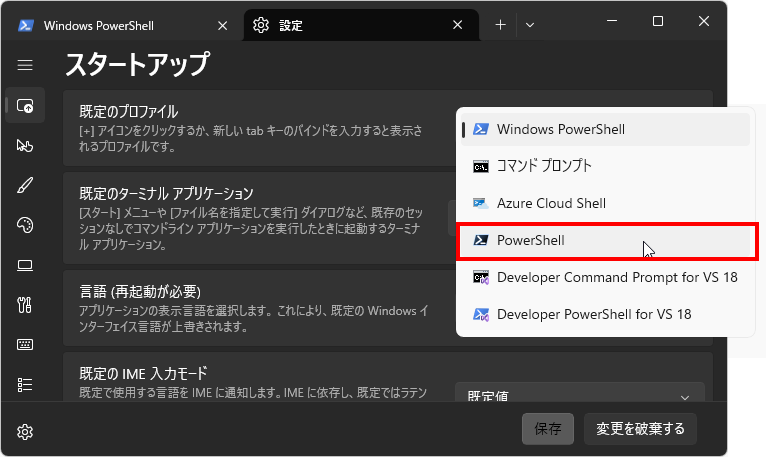Image resolution: width=766 pixels, height=457 pixels.
Task: Choose Developer Command Prompt for VS 18
Action: [x=605, y=277]
